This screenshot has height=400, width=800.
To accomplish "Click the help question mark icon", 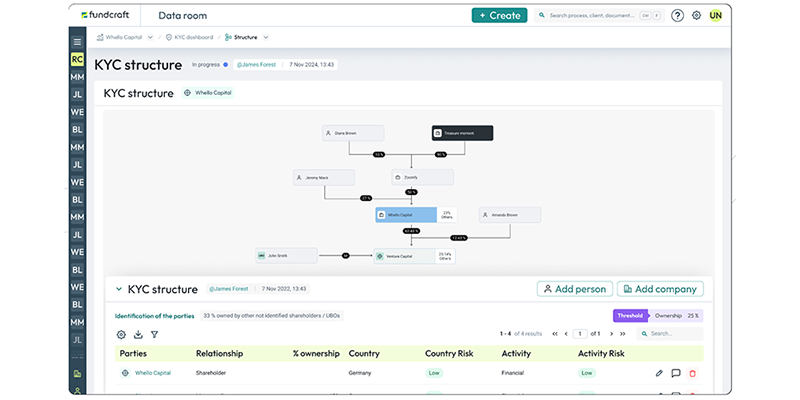I will coord(677,16).
